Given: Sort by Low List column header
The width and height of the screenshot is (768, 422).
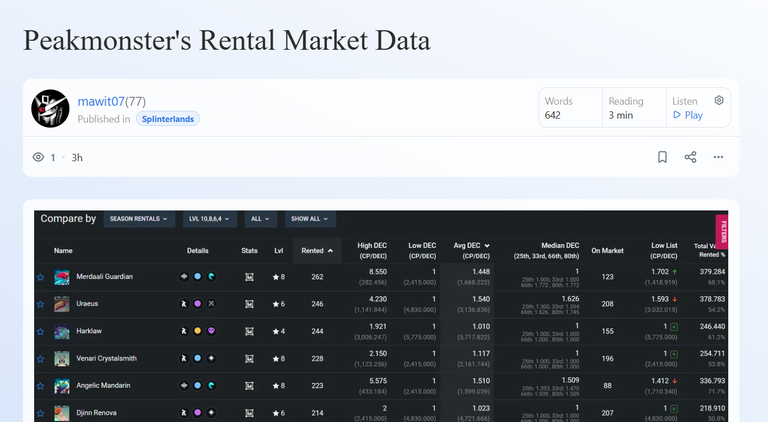Looking at the screenshot, I should [x=664, y=251].
